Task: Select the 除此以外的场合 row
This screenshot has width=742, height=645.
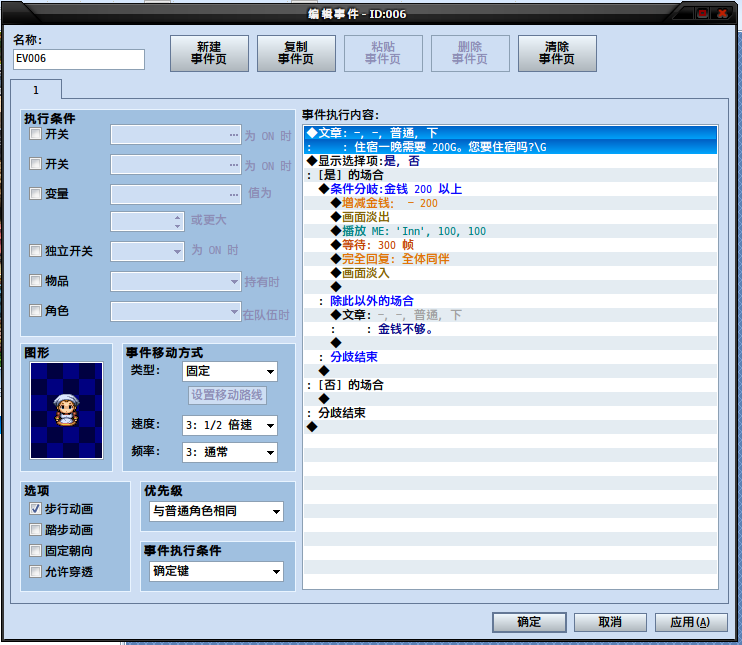Action: [x=510, y=301]
